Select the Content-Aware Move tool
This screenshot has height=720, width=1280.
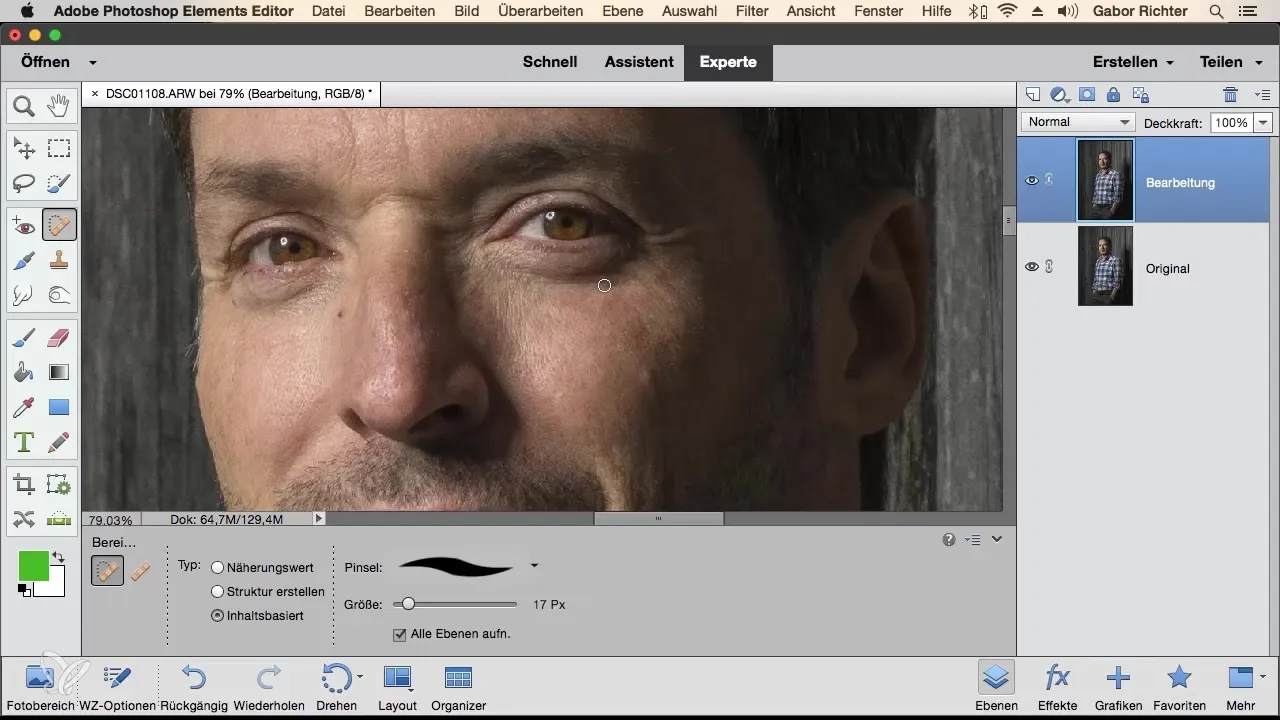[24, 519]
